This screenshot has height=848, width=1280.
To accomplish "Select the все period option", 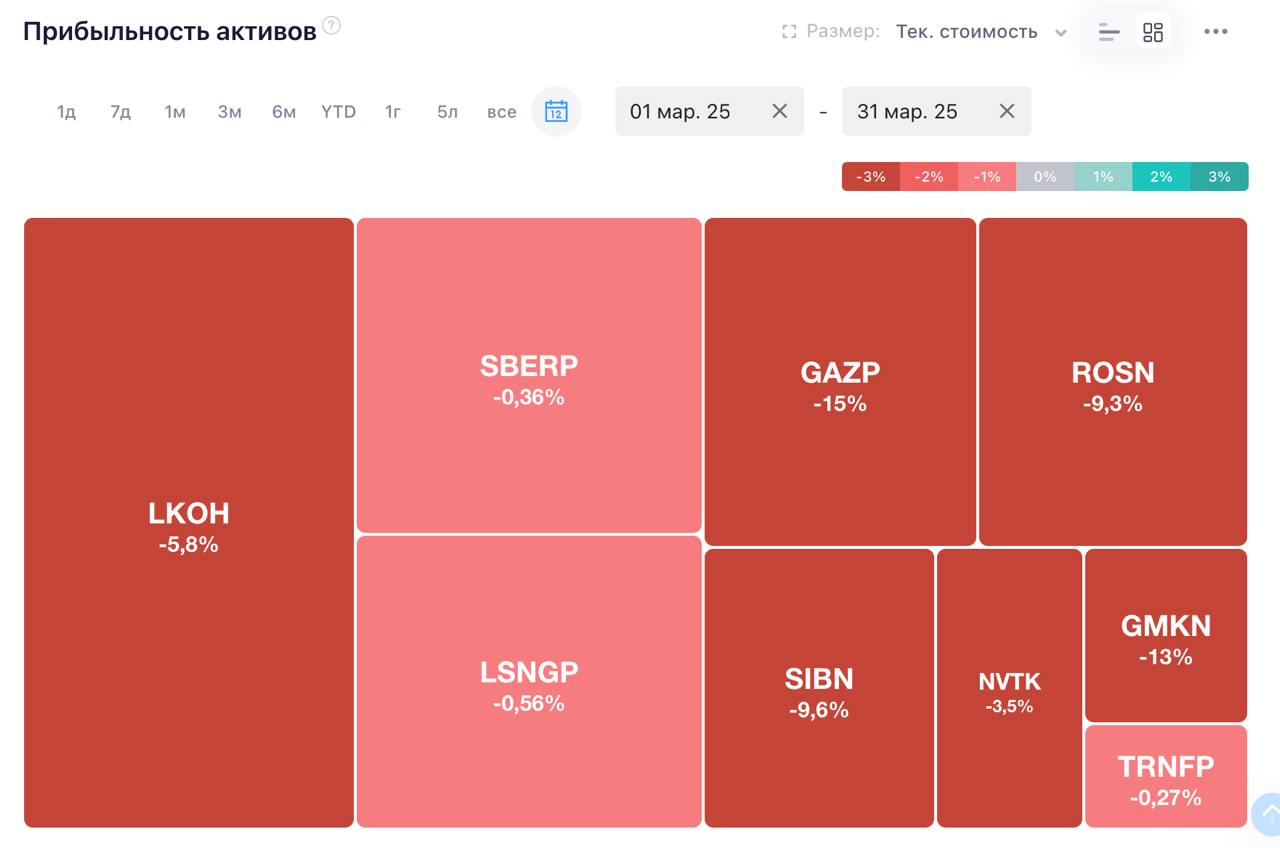I will [502, 112].
